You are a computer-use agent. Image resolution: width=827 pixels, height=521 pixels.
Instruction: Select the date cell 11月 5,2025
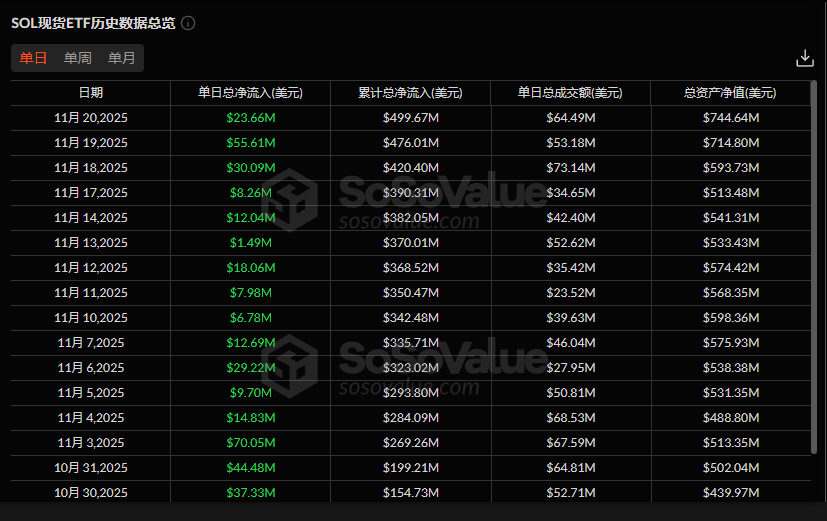[91, 393]
